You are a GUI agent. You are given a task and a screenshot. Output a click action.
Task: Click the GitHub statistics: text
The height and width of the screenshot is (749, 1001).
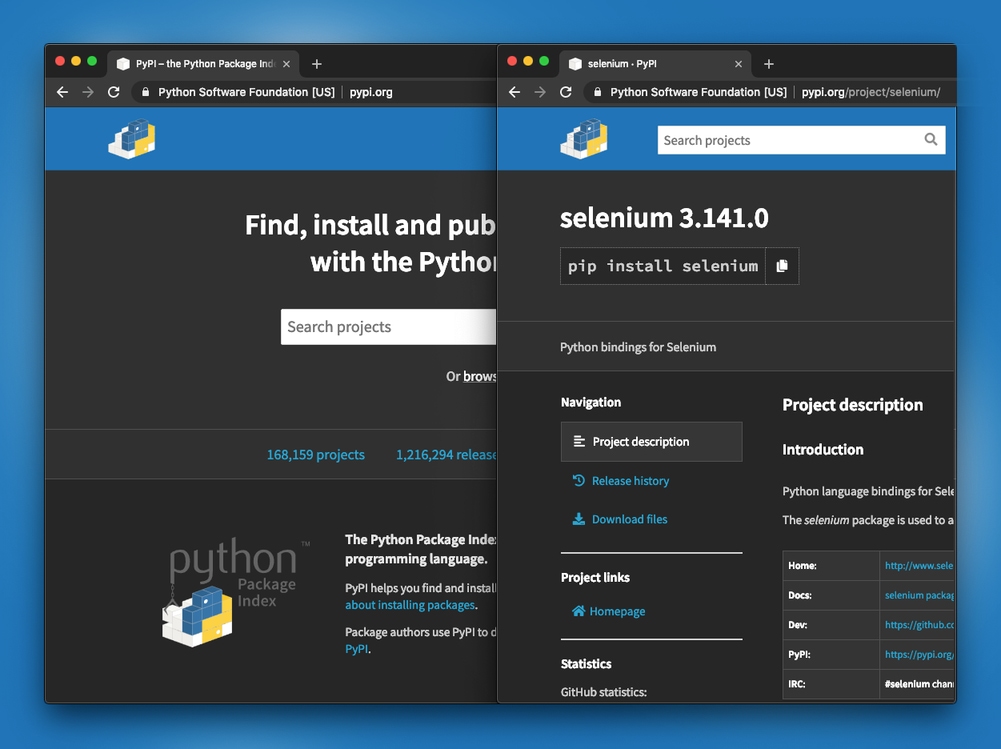(x=603, y=692)
